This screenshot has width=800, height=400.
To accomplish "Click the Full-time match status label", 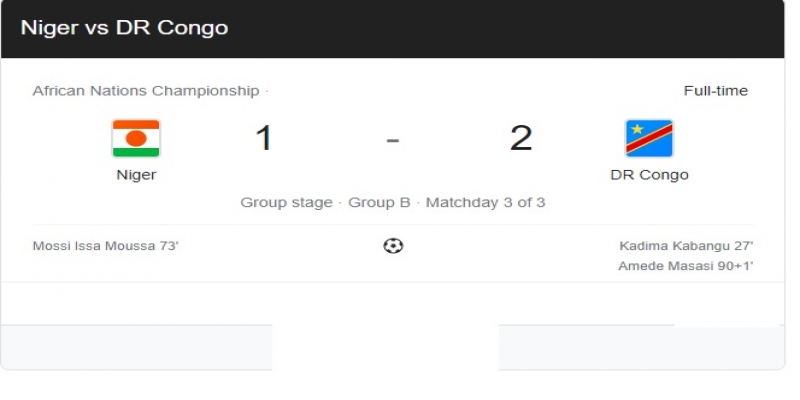I will coord(715,91).
